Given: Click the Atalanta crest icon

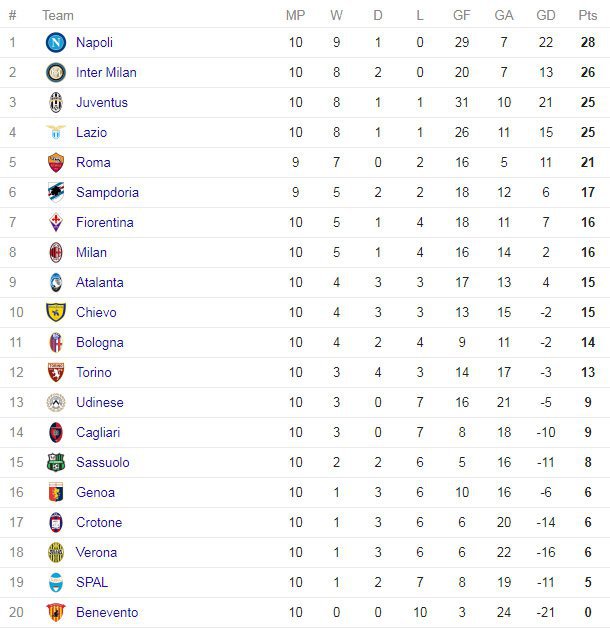Looking at the screenshot, I should click(x=55, y=282).
